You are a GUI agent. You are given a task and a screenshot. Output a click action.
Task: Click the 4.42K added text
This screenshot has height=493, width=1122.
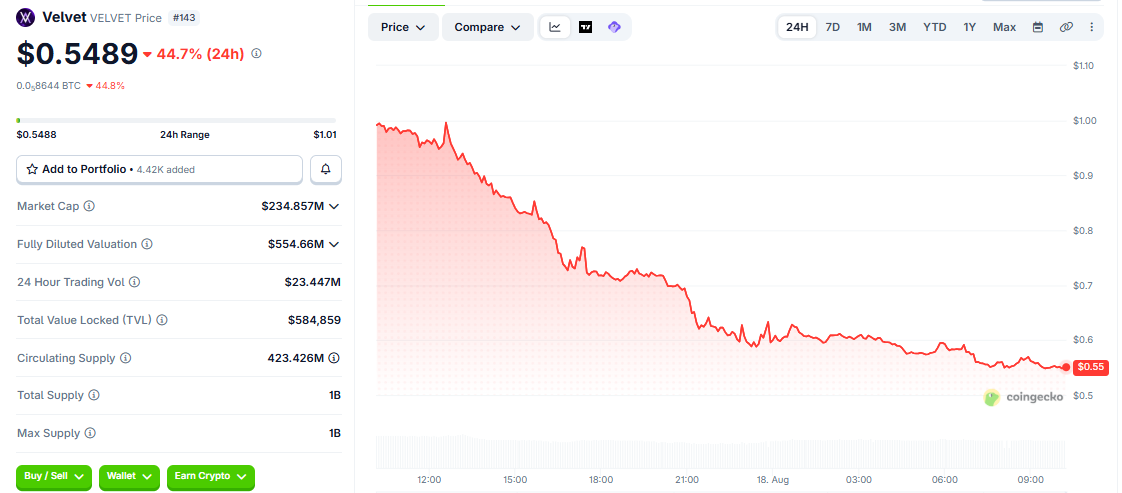[164, 170]
